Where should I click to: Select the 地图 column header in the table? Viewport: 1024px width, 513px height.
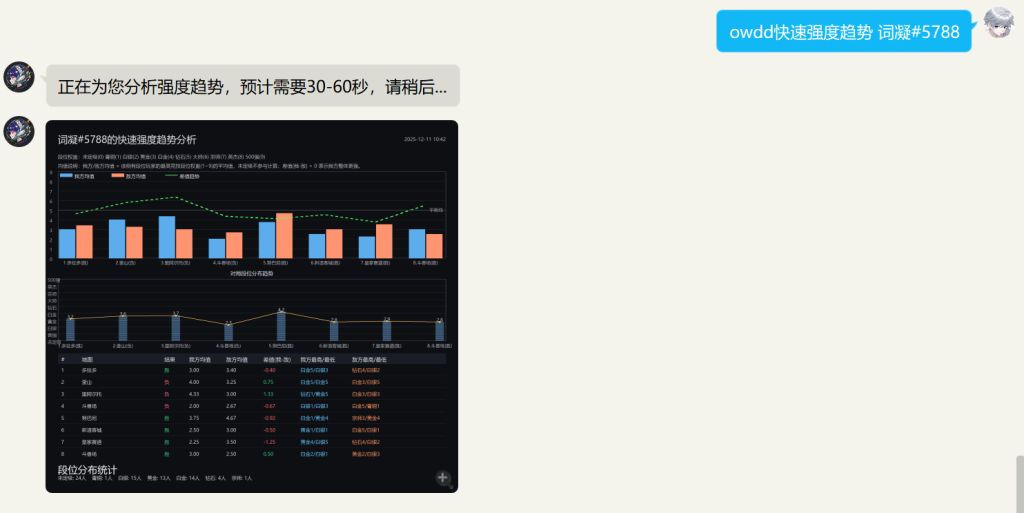87,358
